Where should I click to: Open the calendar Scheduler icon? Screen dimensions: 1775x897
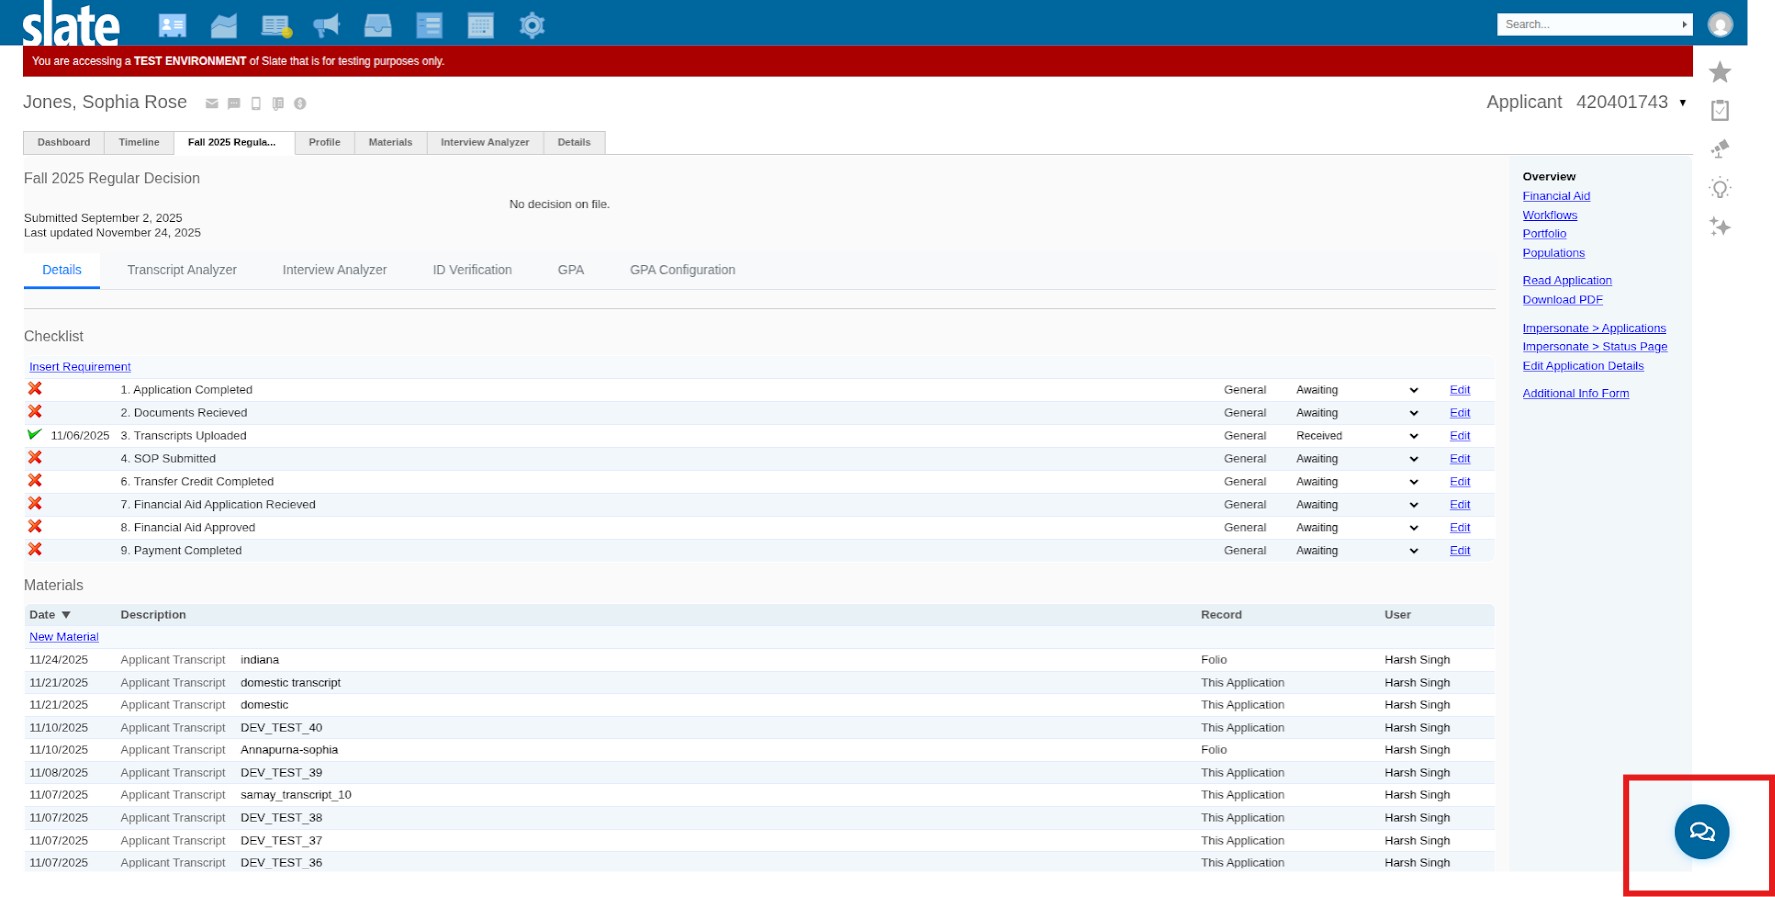click(481, 26)
